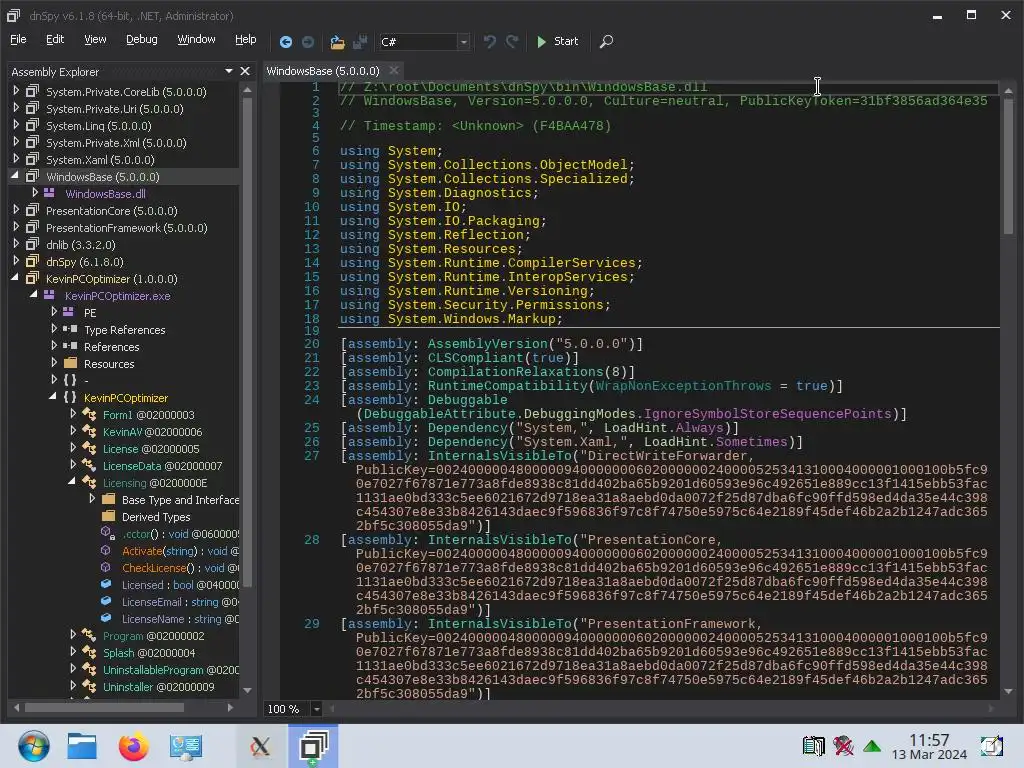Collapse the Licensing class node

[72, 481]
